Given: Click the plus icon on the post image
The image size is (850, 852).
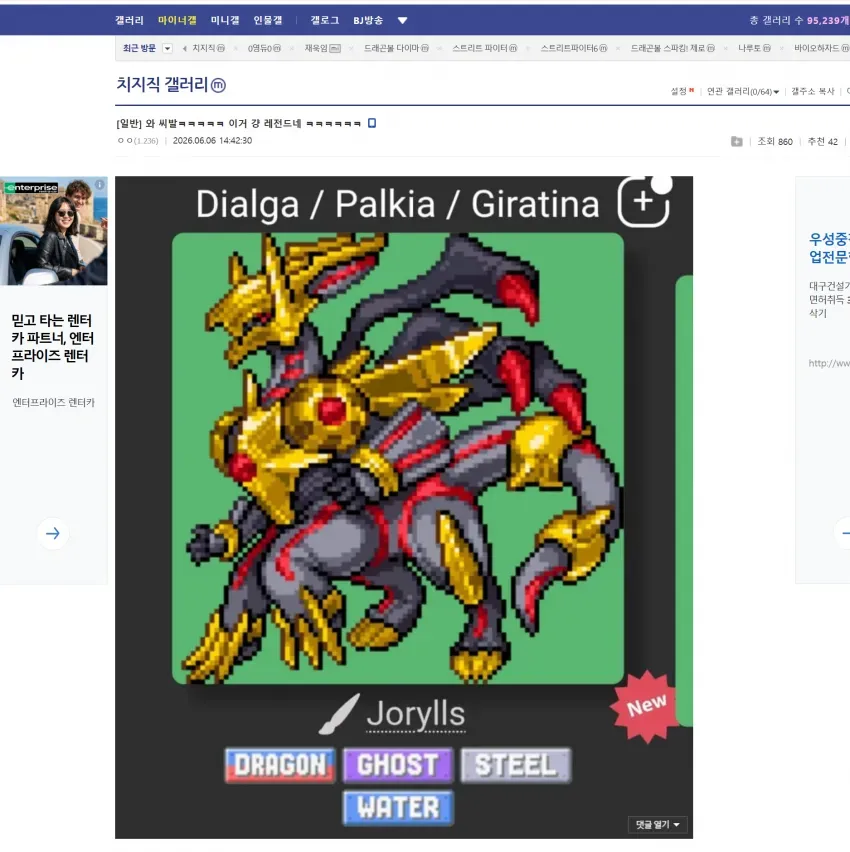Looking at the screenshot, I should pyautogui.click(x=643, y=202).
